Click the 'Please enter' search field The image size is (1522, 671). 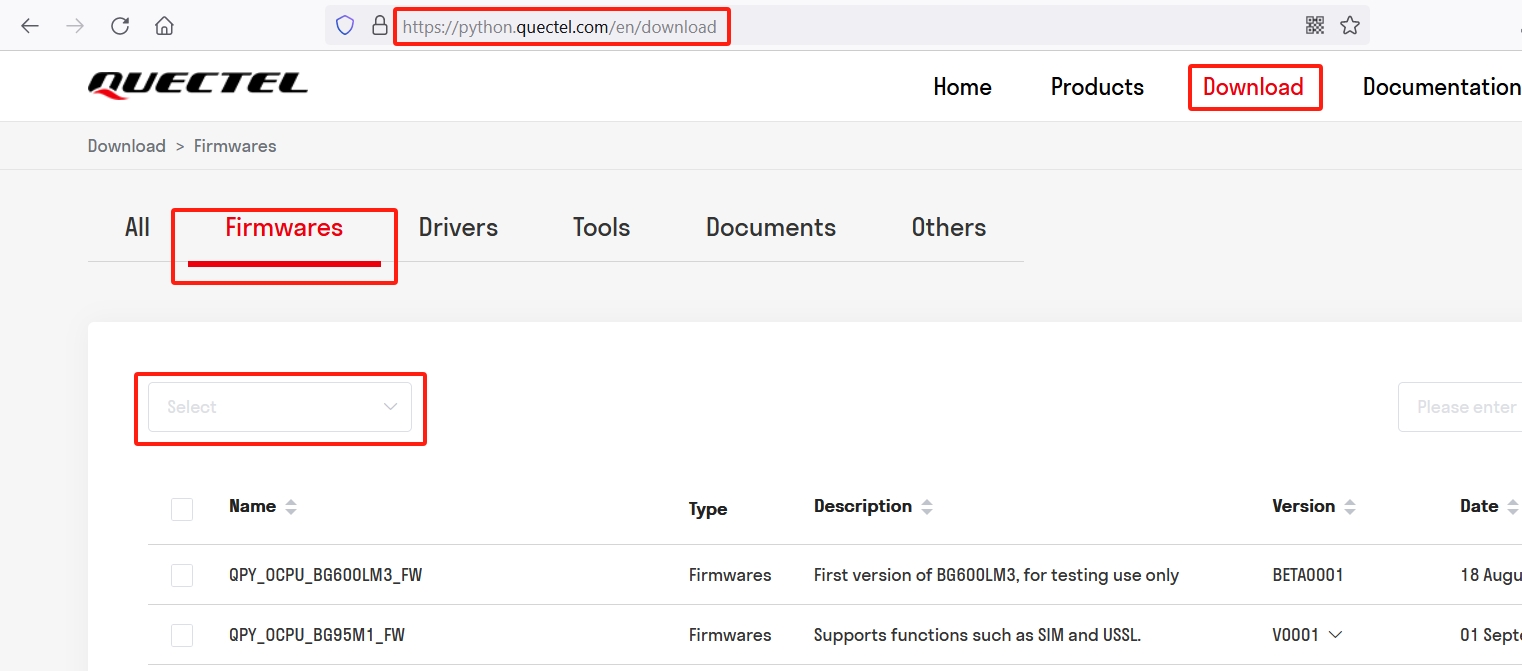click(1460, 407)
